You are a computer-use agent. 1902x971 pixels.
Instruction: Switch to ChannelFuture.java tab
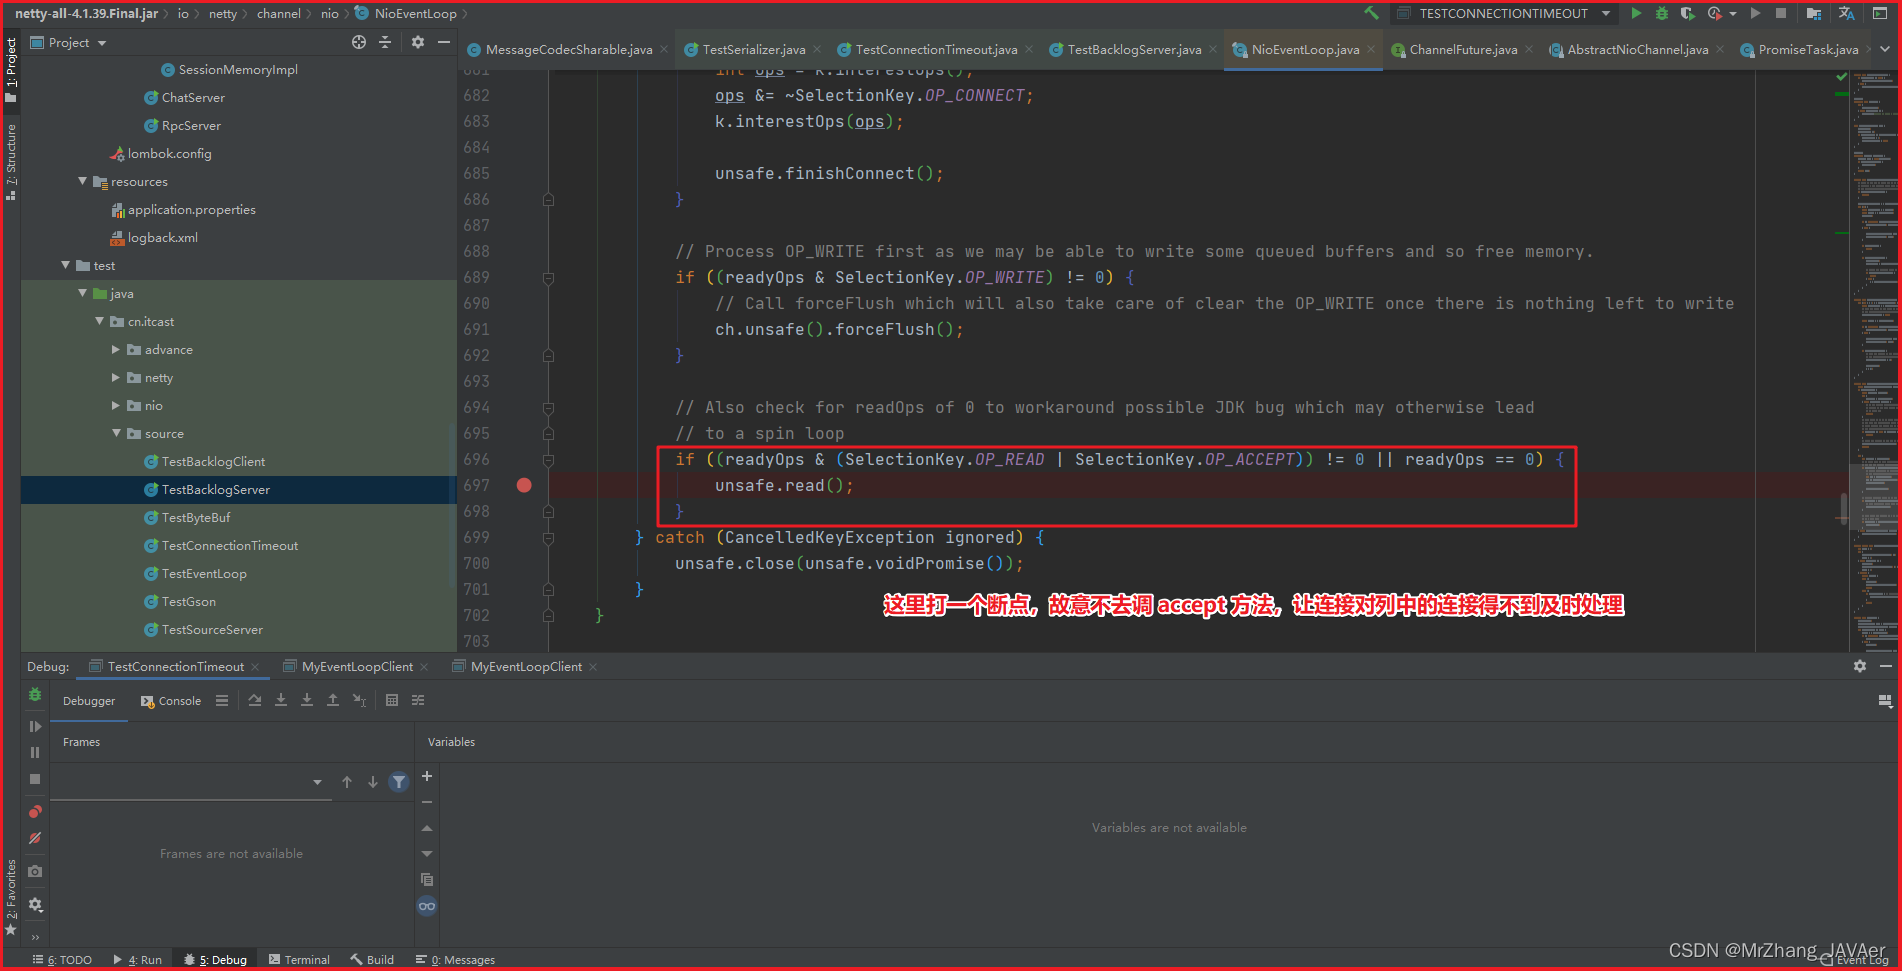(x=1463, y=49)
